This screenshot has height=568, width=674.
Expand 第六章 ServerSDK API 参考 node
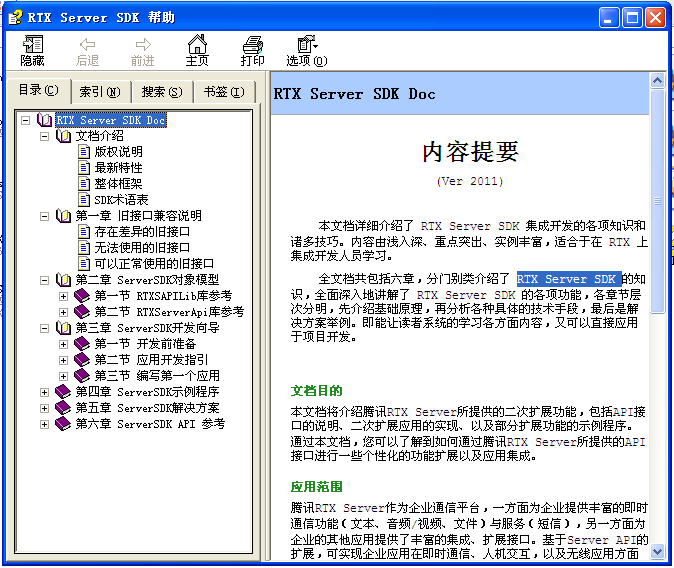44,424
